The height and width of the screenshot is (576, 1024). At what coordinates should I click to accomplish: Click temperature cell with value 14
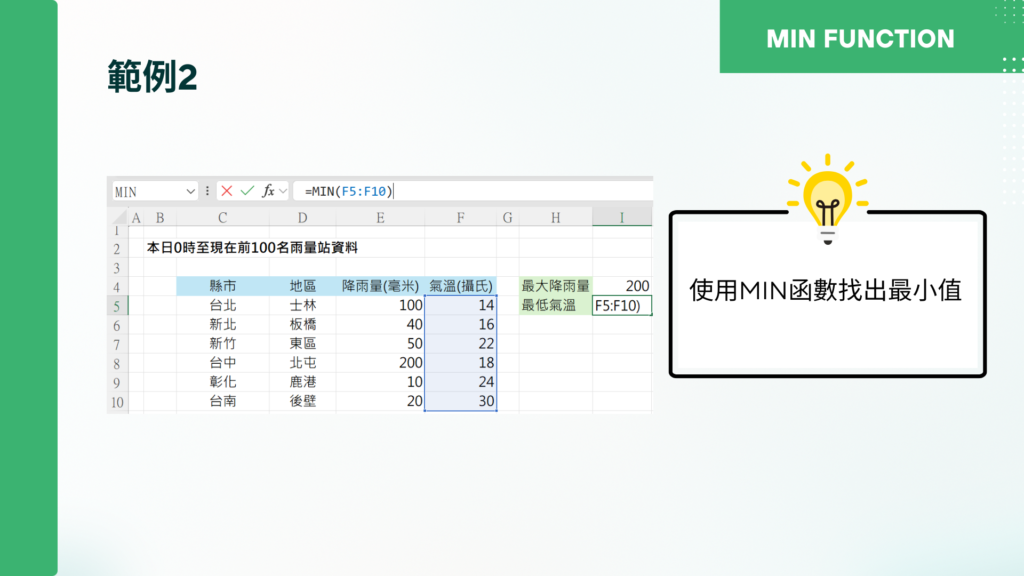[x=460, y=305]
